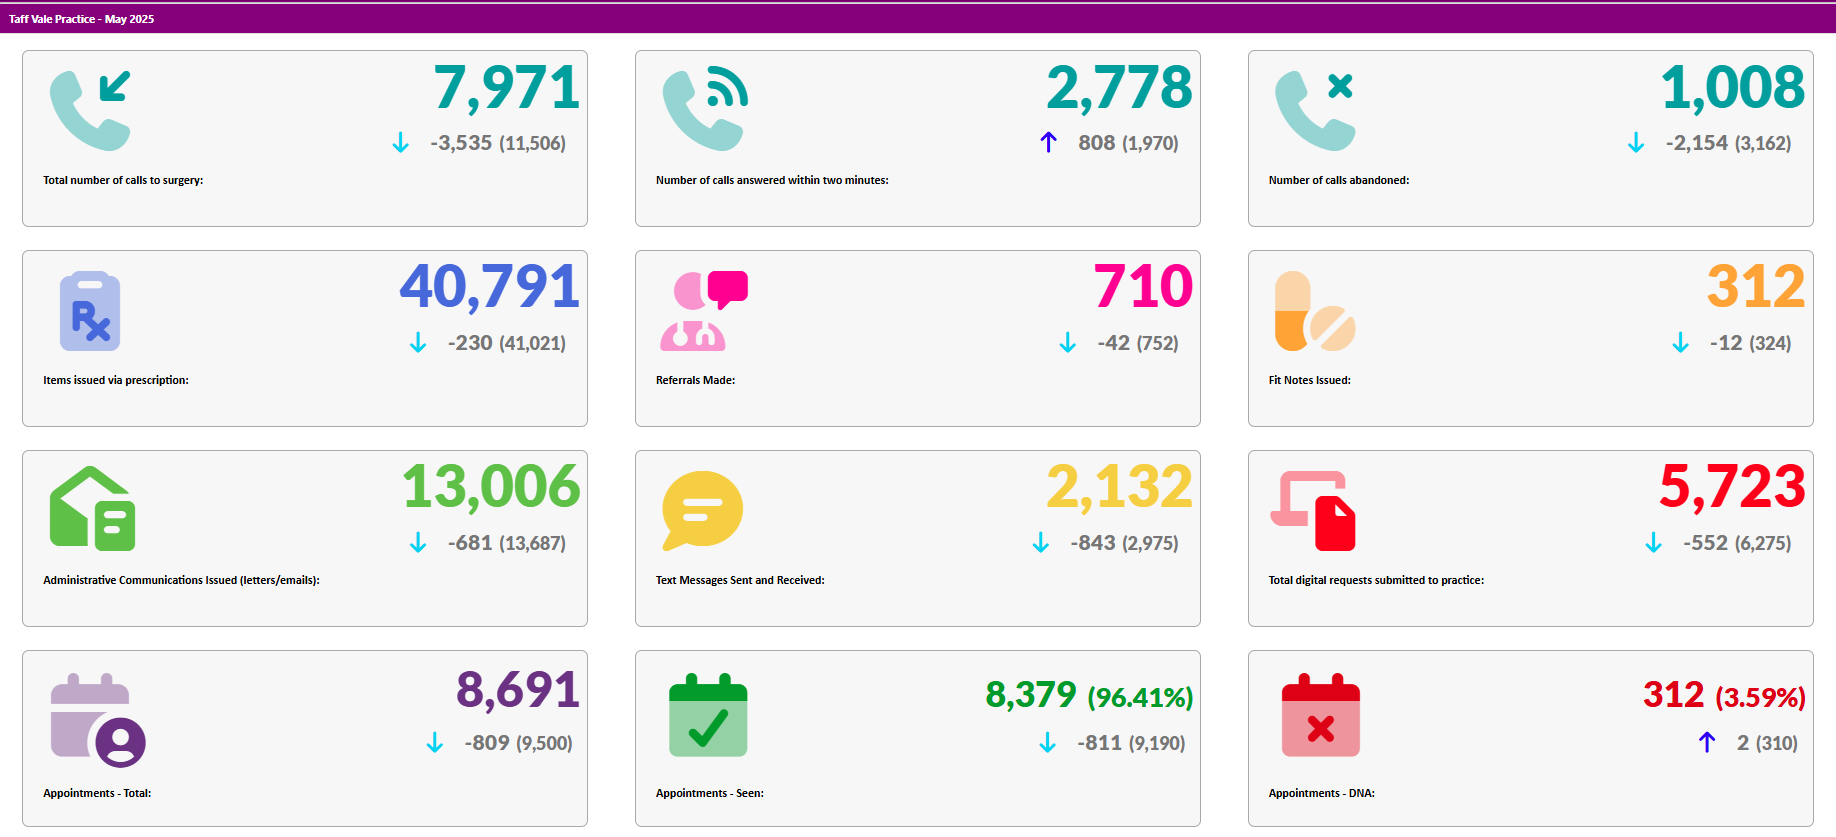Screen dimensions: 1836x837
Task: Click the 5,723 digital requests number
Action: tap(1732, 487)
